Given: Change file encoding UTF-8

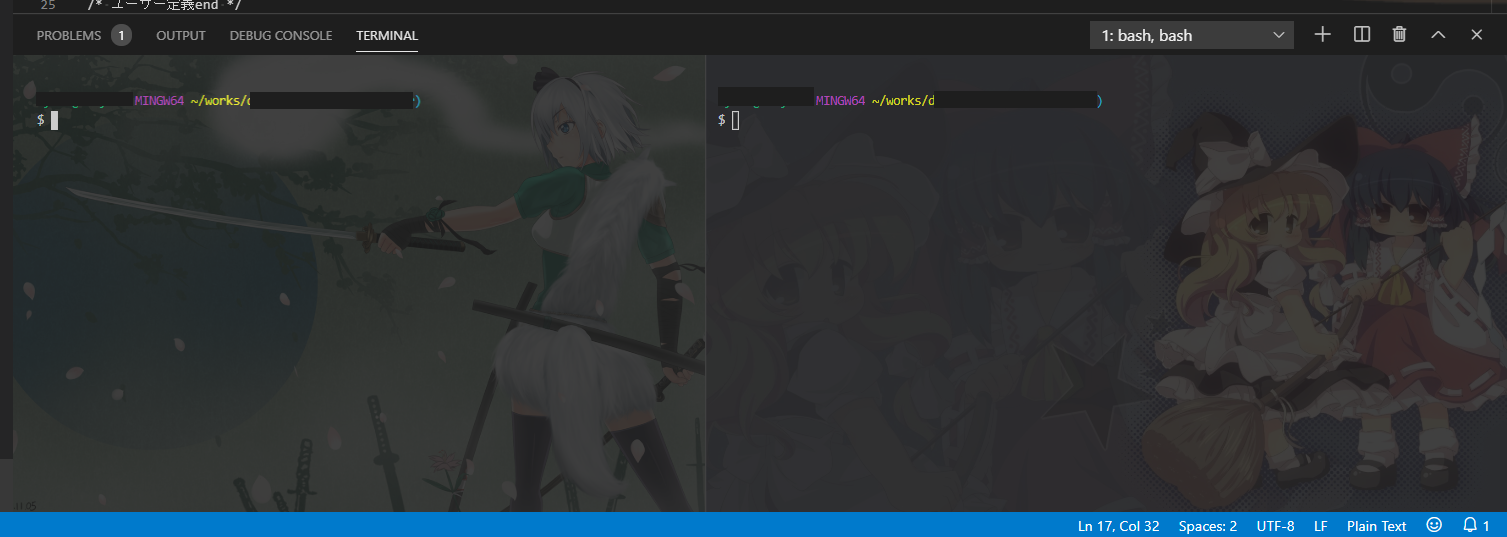Looking at the screenshot, I should click(1275, 525).
